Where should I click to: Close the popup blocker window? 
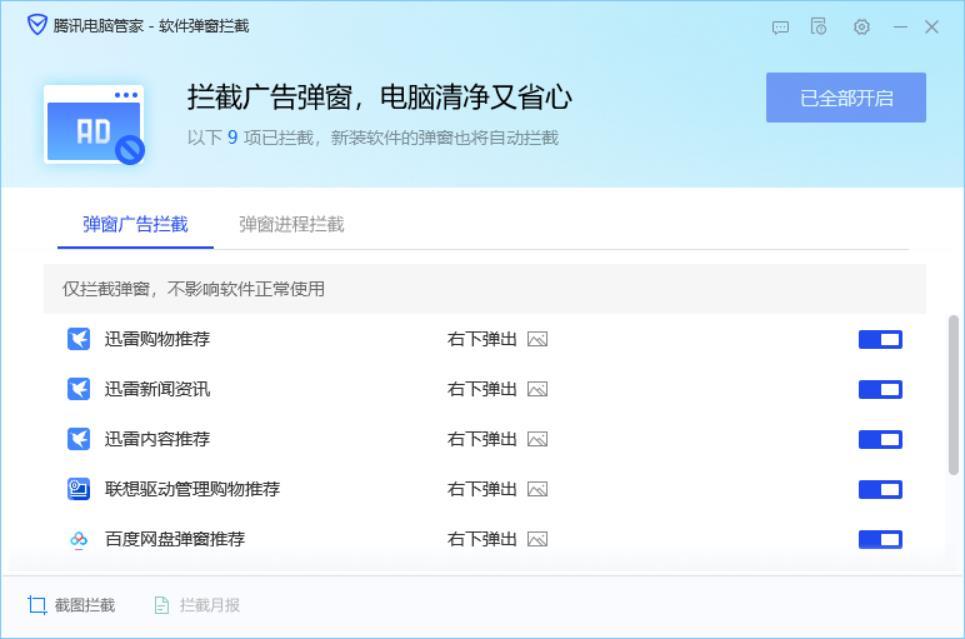point(932,27)
